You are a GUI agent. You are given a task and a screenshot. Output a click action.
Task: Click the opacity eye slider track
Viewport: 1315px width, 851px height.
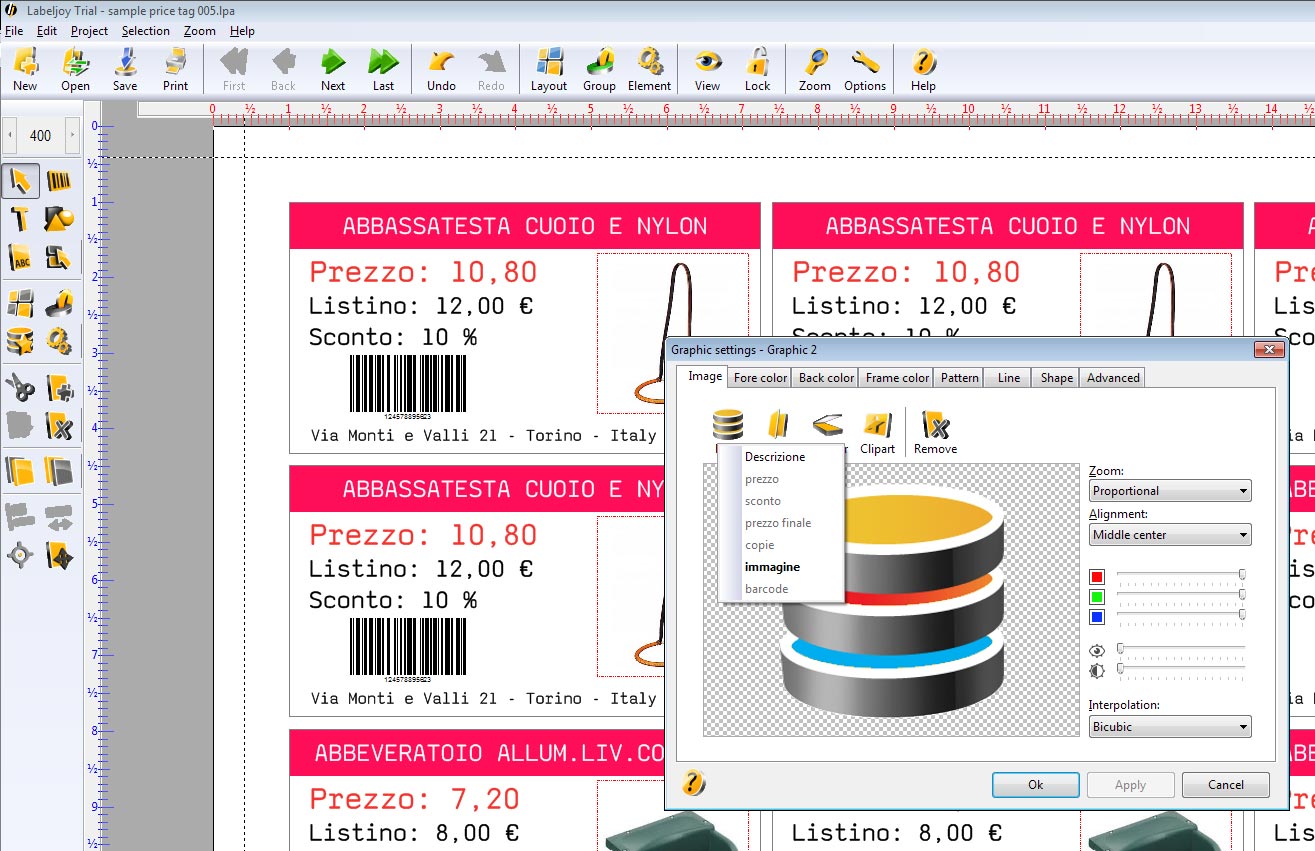(1181, 649)
